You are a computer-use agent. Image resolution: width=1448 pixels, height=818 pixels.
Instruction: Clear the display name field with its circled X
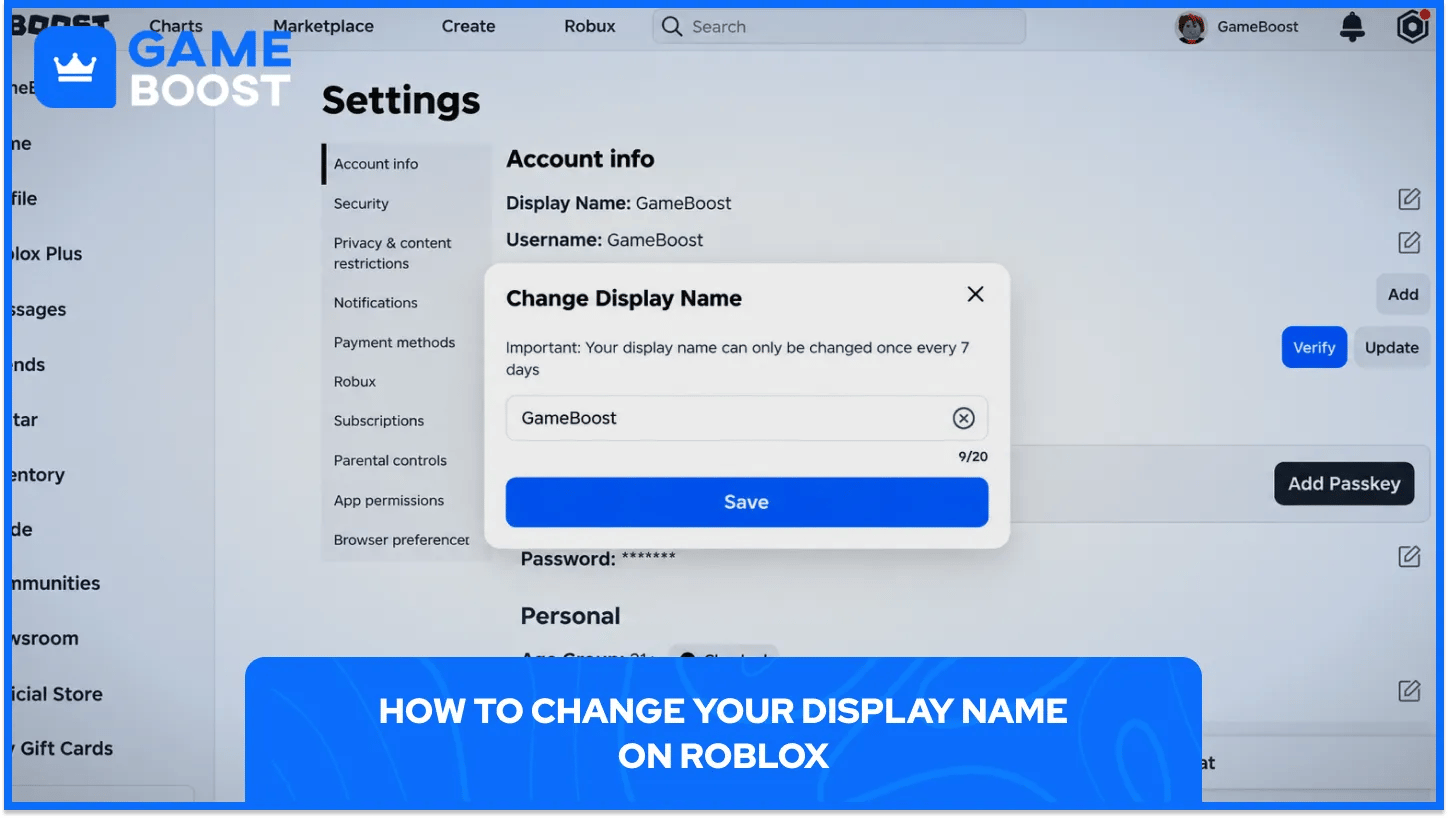click(963, 418)
